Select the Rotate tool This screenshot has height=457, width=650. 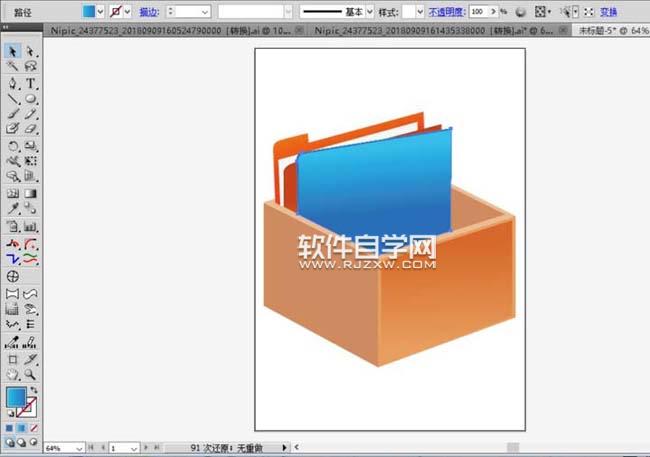(12, 146)
